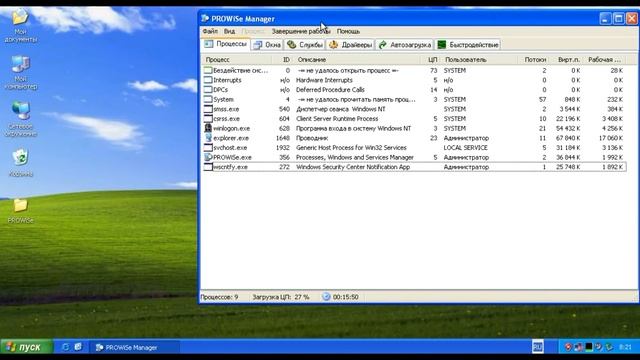Switch to the Процессы tab

click(226, 44)
